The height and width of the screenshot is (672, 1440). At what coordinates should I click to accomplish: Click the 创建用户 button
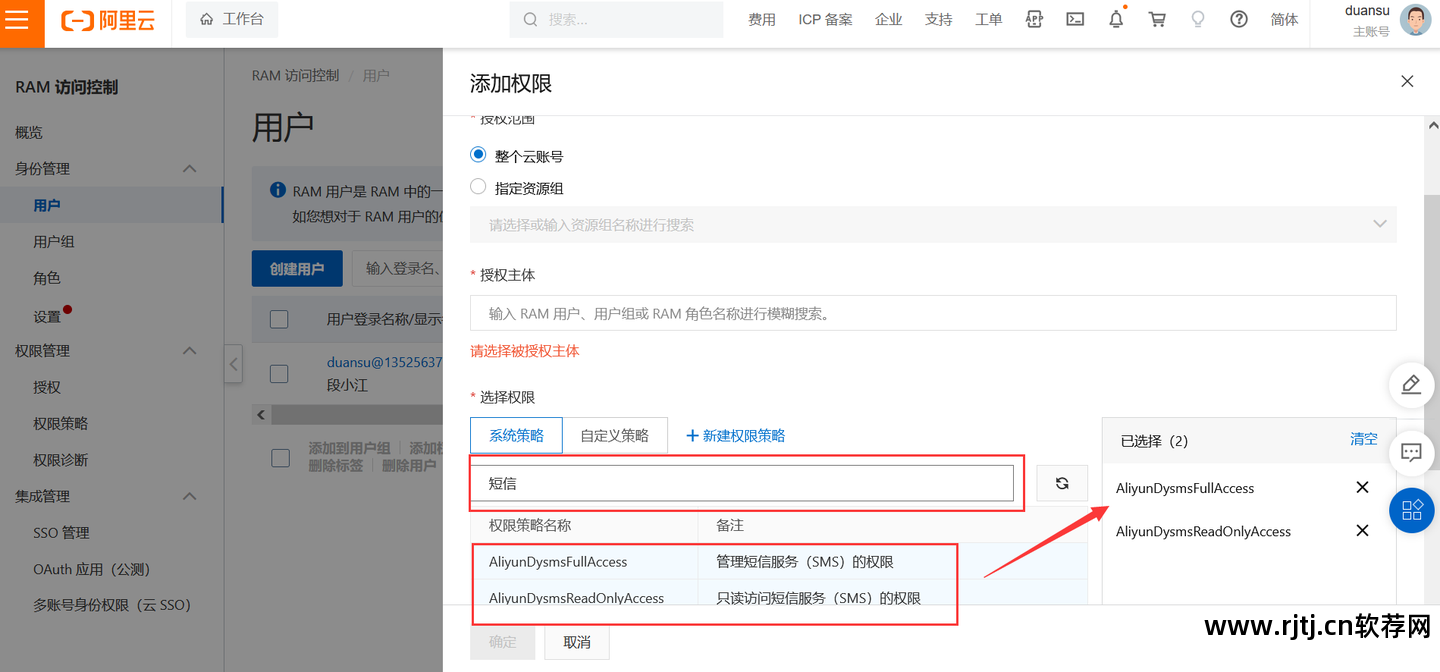point(297,268)
